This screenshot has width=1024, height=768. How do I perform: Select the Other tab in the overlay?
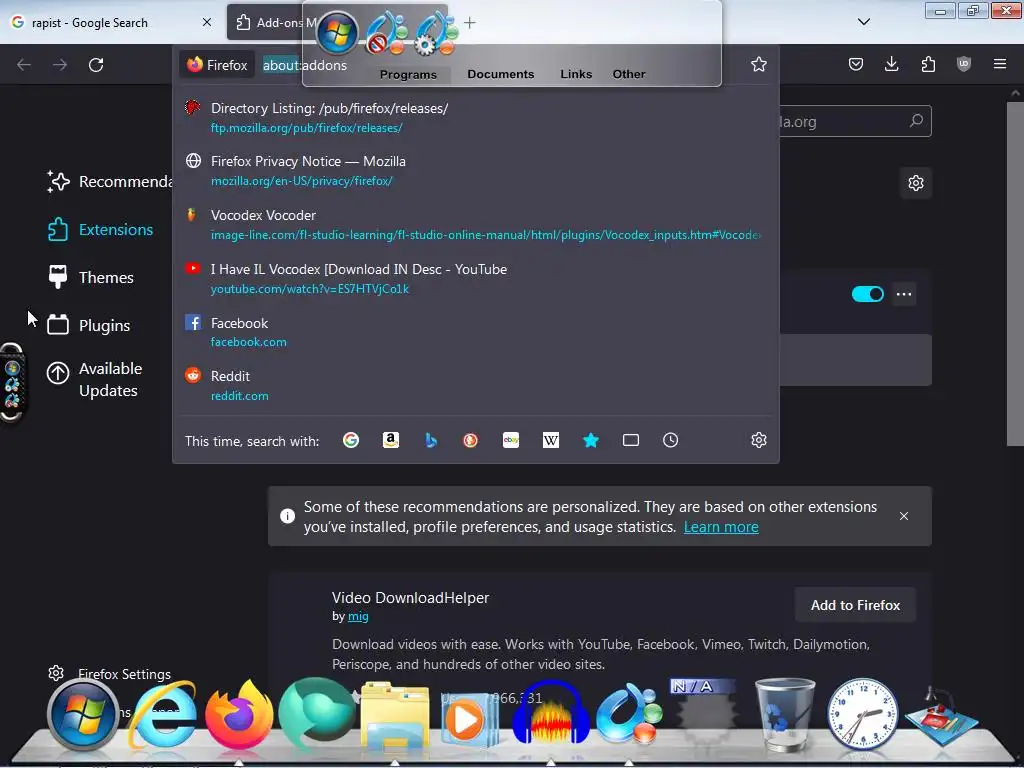(629, 74)
